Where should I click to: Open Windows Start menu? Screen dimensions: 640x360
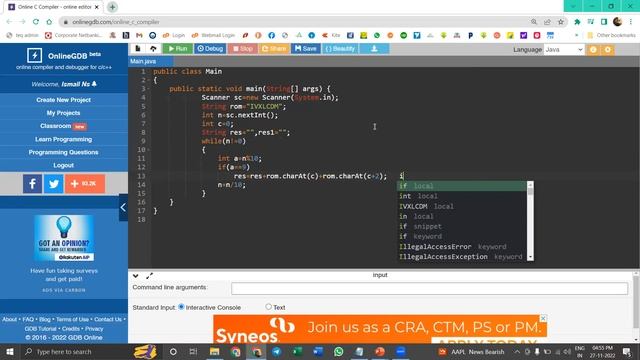[x=9, y=351]
